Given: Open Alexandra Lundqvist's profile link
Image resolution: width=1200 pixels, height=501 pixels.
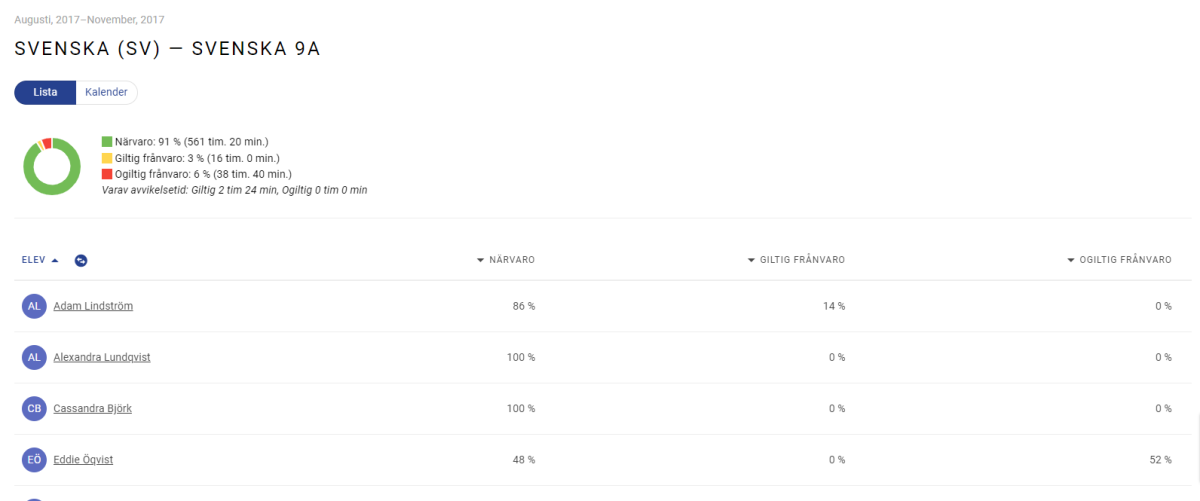Looking at the screenshot, I should [x=102, y=357].
